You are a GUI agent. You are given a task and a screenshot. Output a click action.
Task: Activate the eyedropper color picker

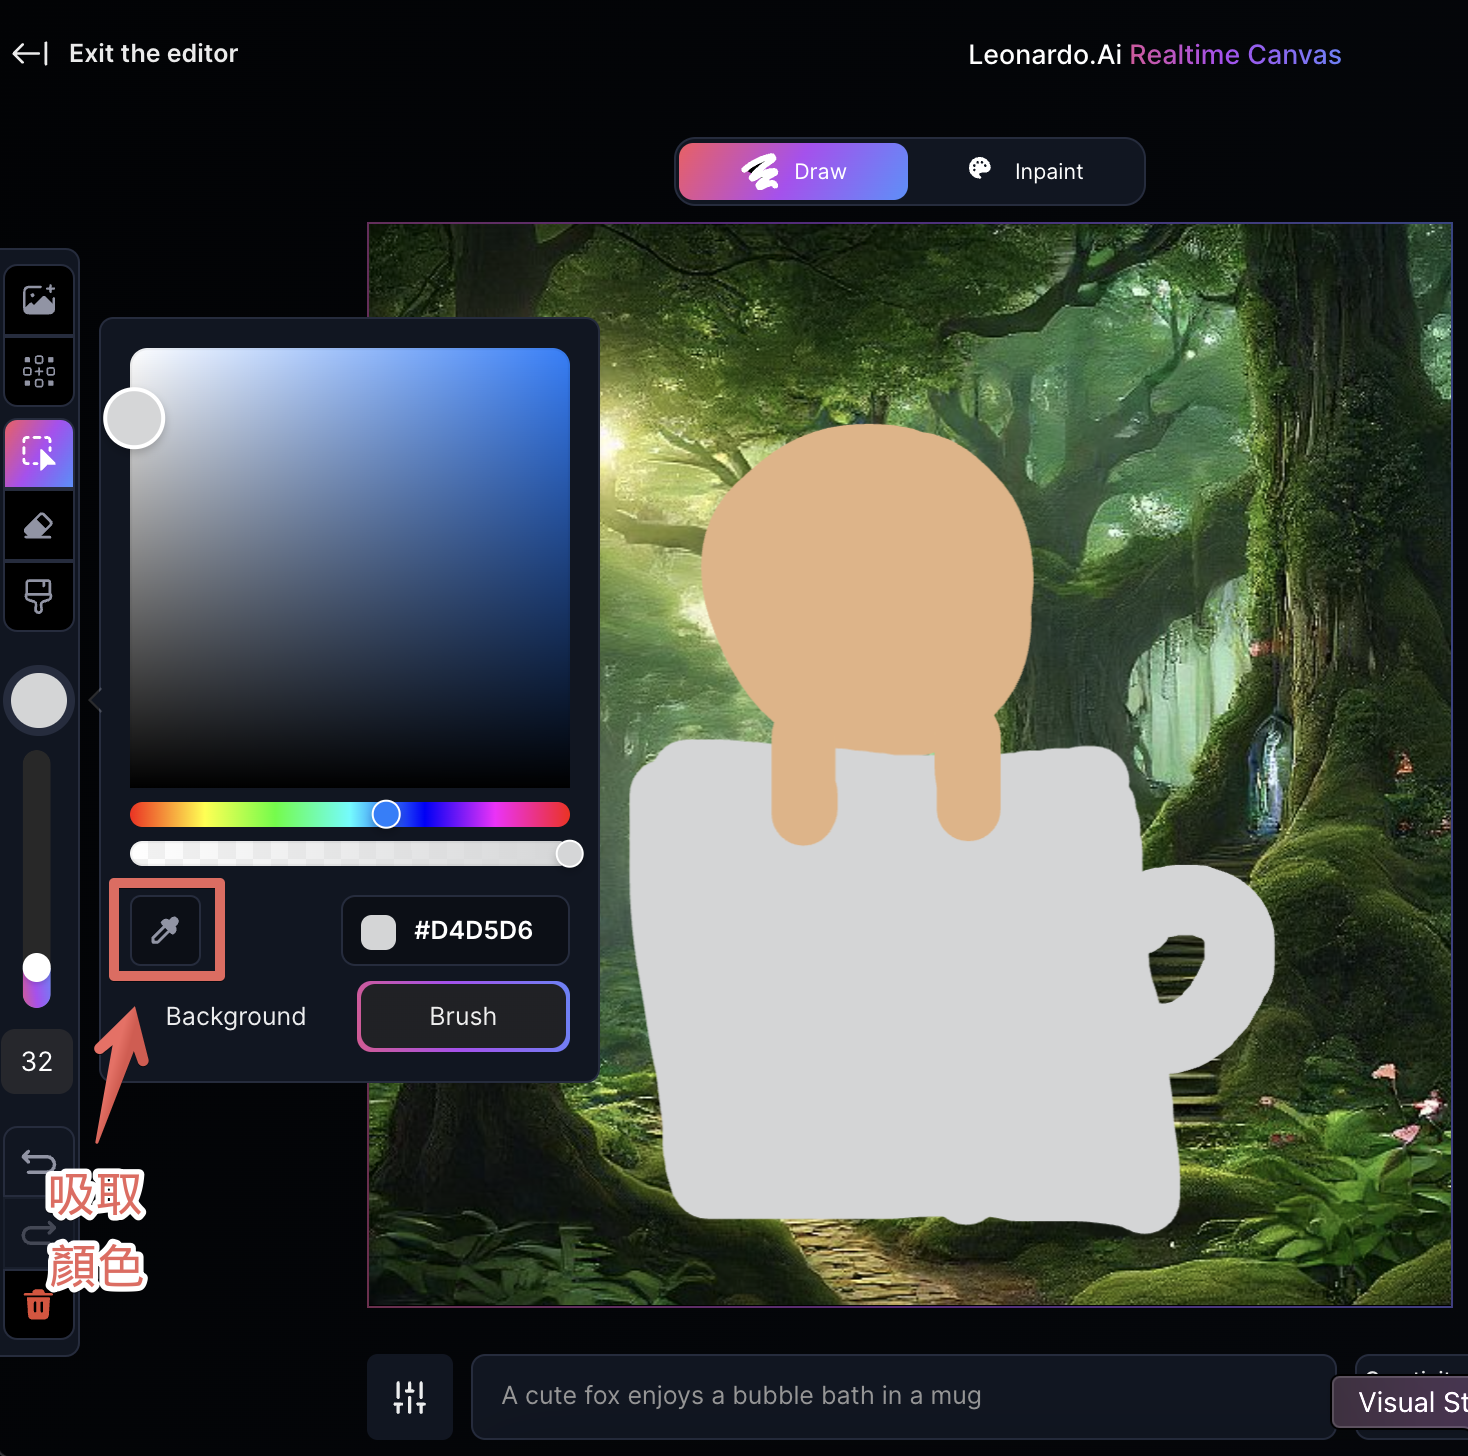166,929
